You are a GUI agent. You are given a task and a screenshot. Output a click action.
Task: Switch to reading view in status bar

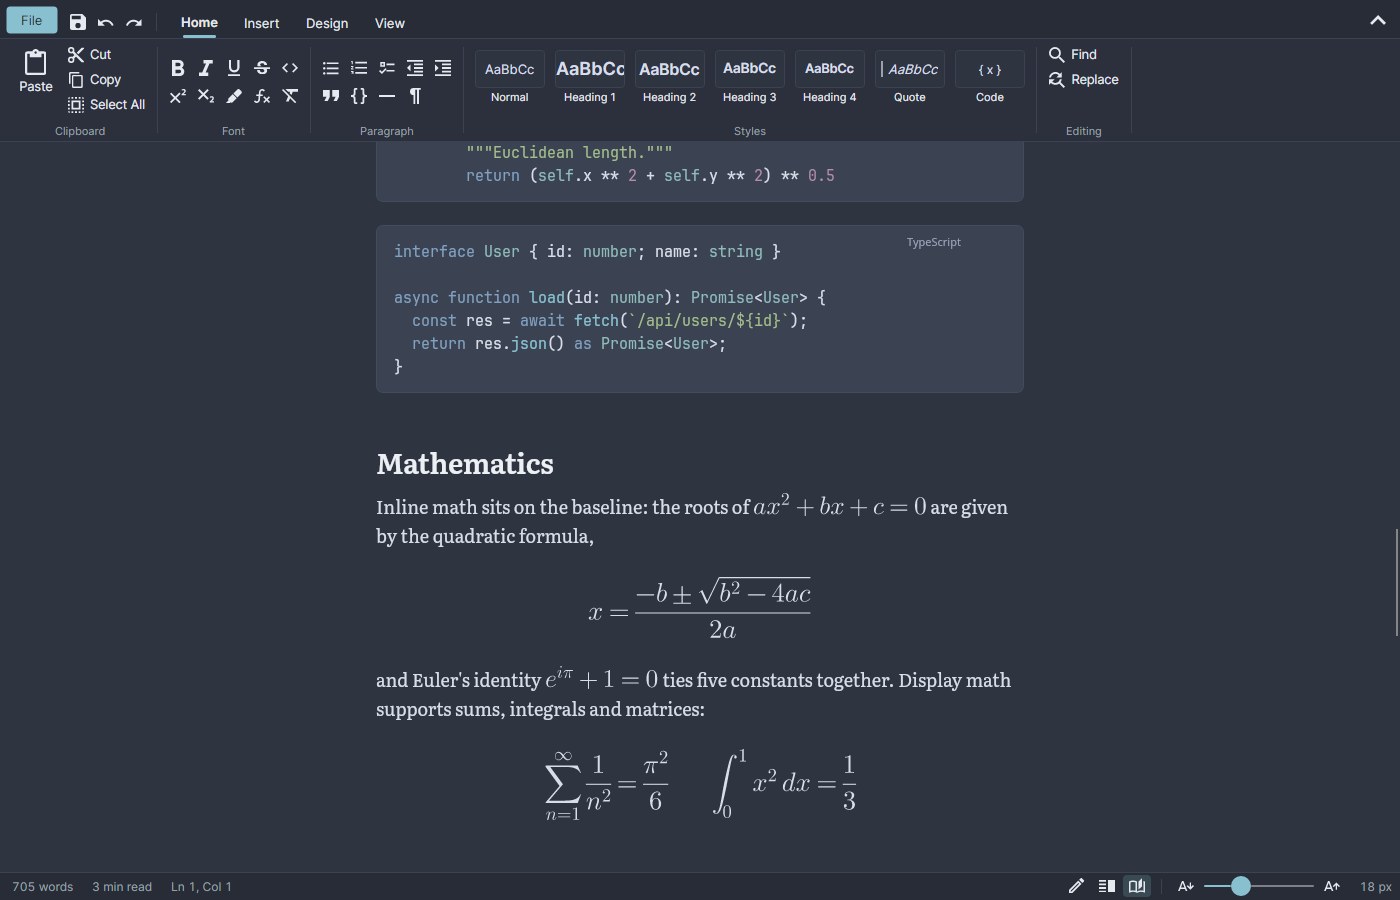coord(1137,886)
